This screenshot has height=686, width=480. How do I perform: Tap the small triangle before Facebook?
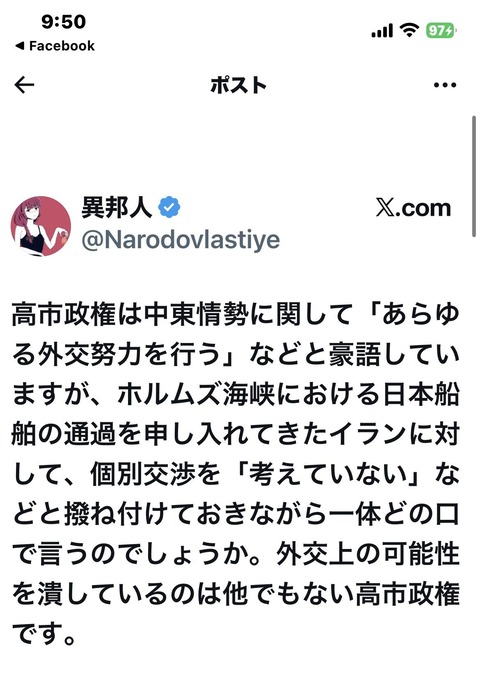(19, 46)
